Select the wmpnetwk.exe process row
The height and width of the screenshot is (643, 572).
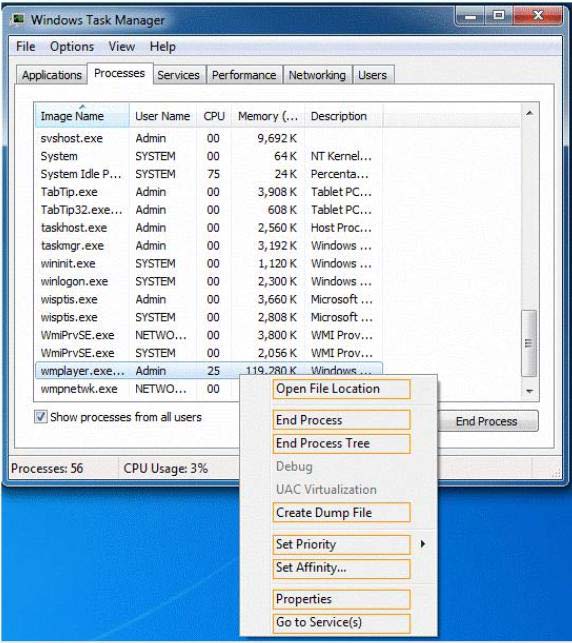coord(137,389)
